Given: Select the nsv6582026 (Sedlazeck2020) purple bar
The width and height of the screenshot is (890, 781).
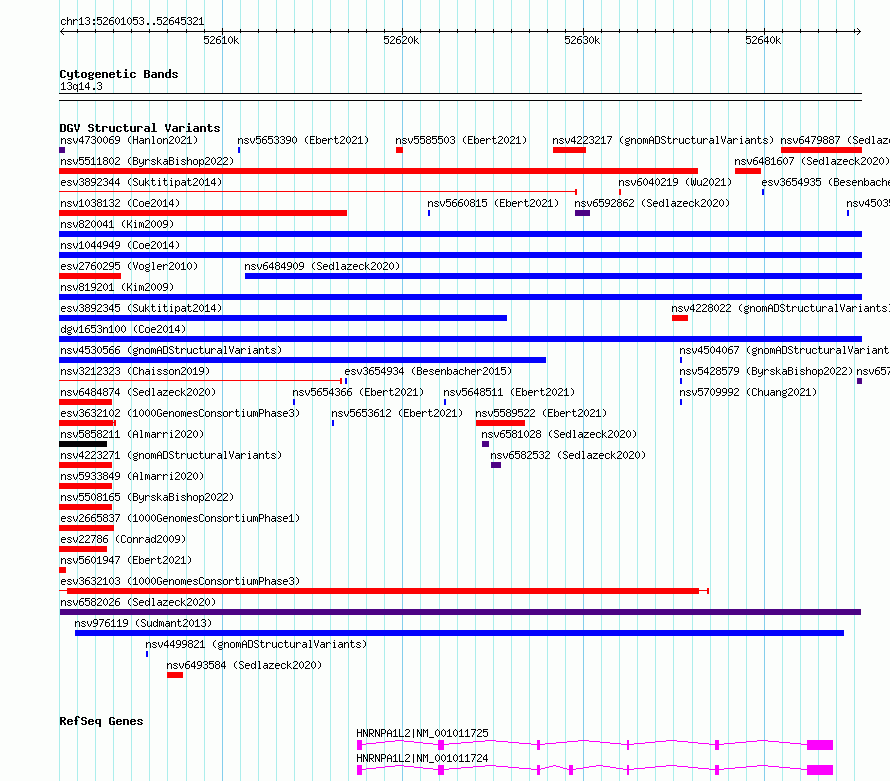Looking at the screenshot, I should (x=460, y=612).
